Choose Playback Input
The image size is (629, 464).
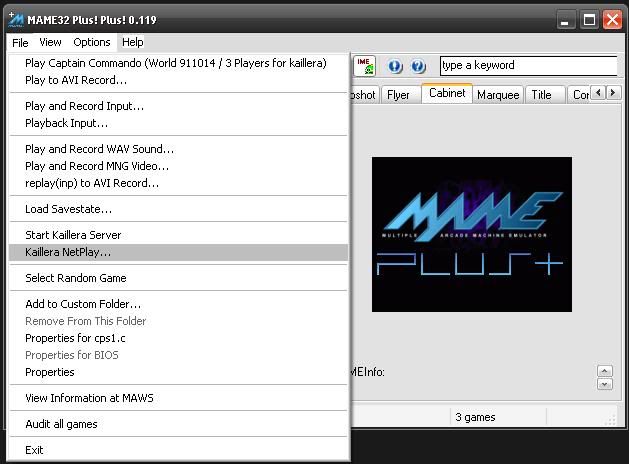click(x=179, y=123)
